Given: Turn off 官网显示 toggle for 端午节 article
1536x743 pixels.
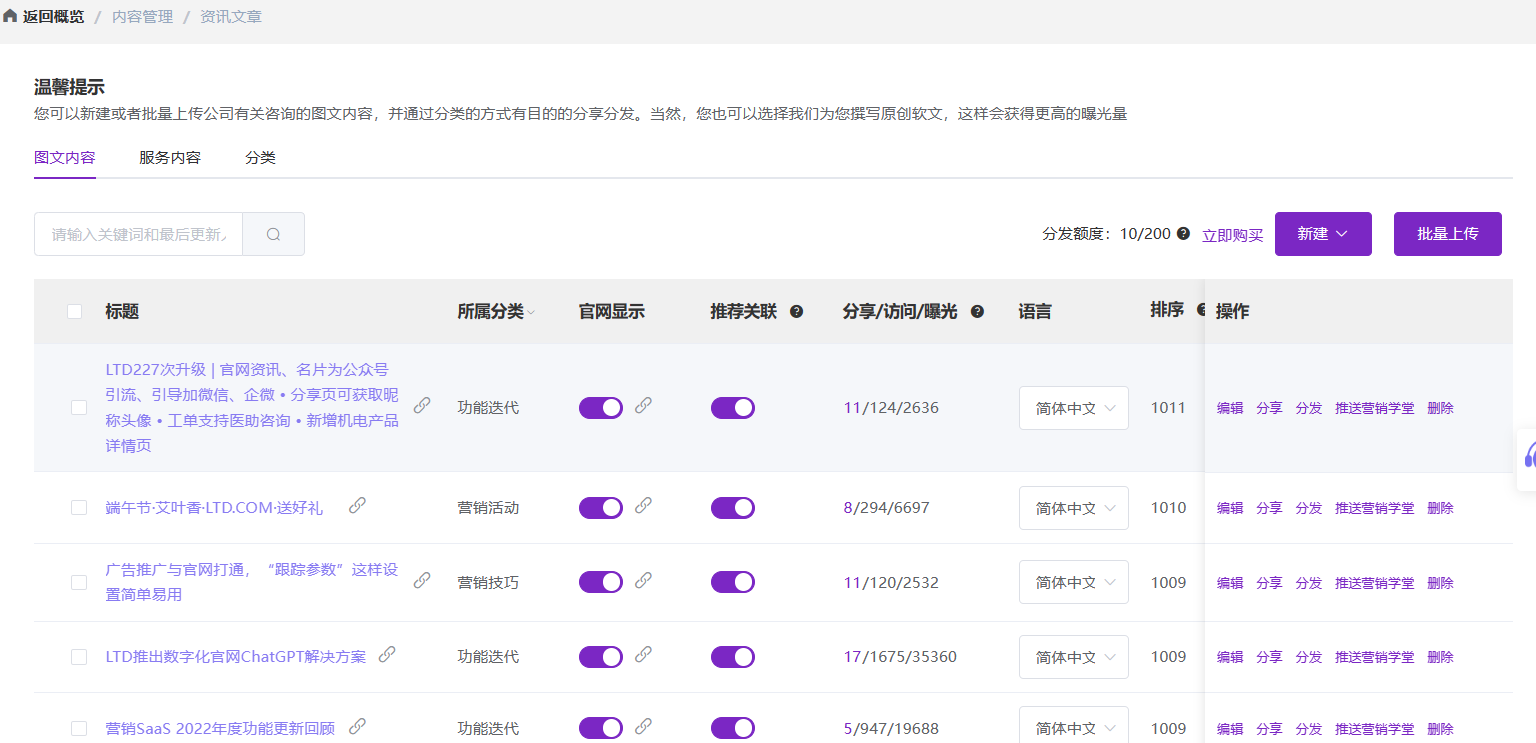Looking at the screenshot, I should click(600, 508).
